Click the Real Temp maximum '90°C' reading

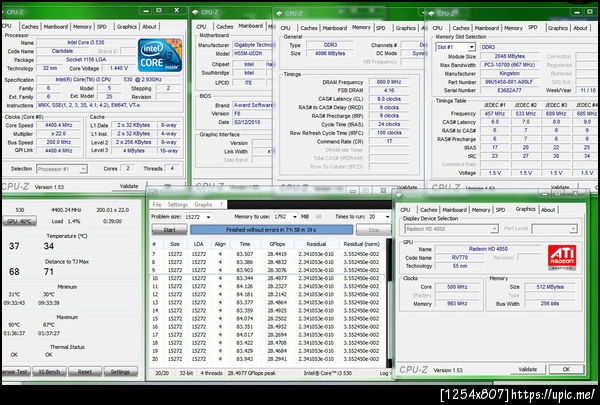point(14,325)
